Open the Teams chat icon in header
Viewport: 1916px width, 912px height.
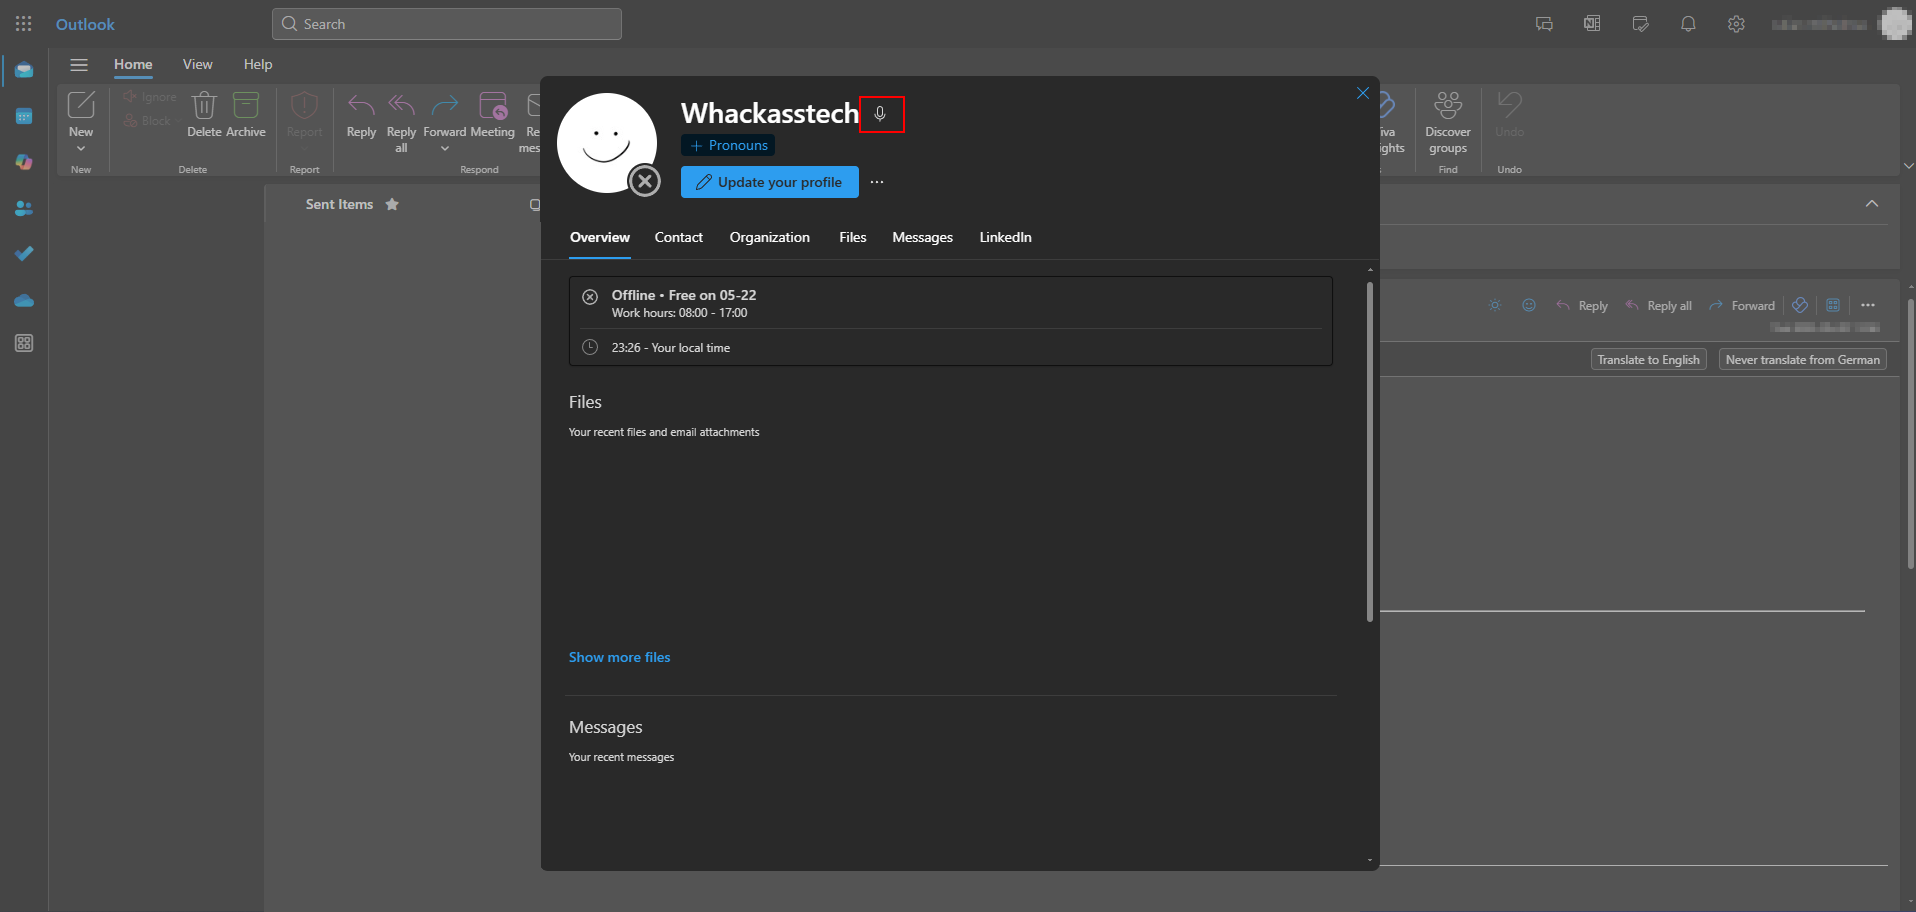tap(1544, 24)
